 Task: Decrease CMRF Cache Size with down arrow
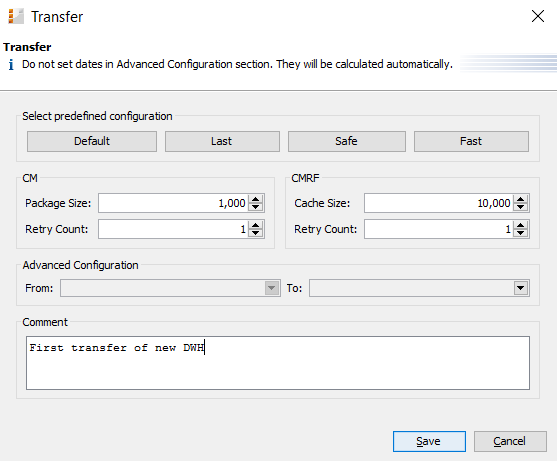tap(521, 207)
